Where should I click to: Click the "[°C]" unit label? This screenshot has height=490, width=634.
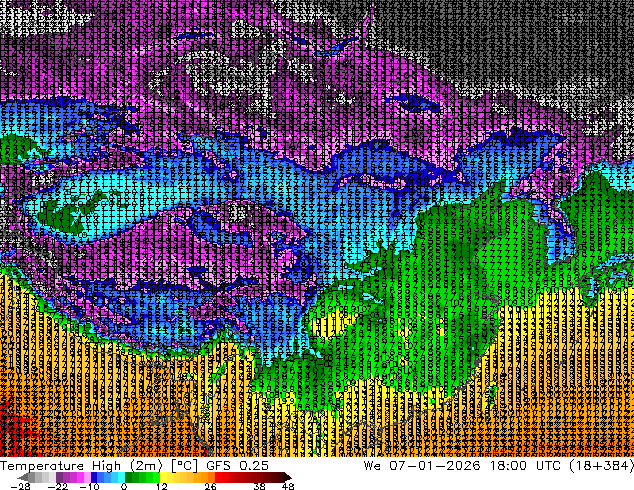[x=184, y=466]
